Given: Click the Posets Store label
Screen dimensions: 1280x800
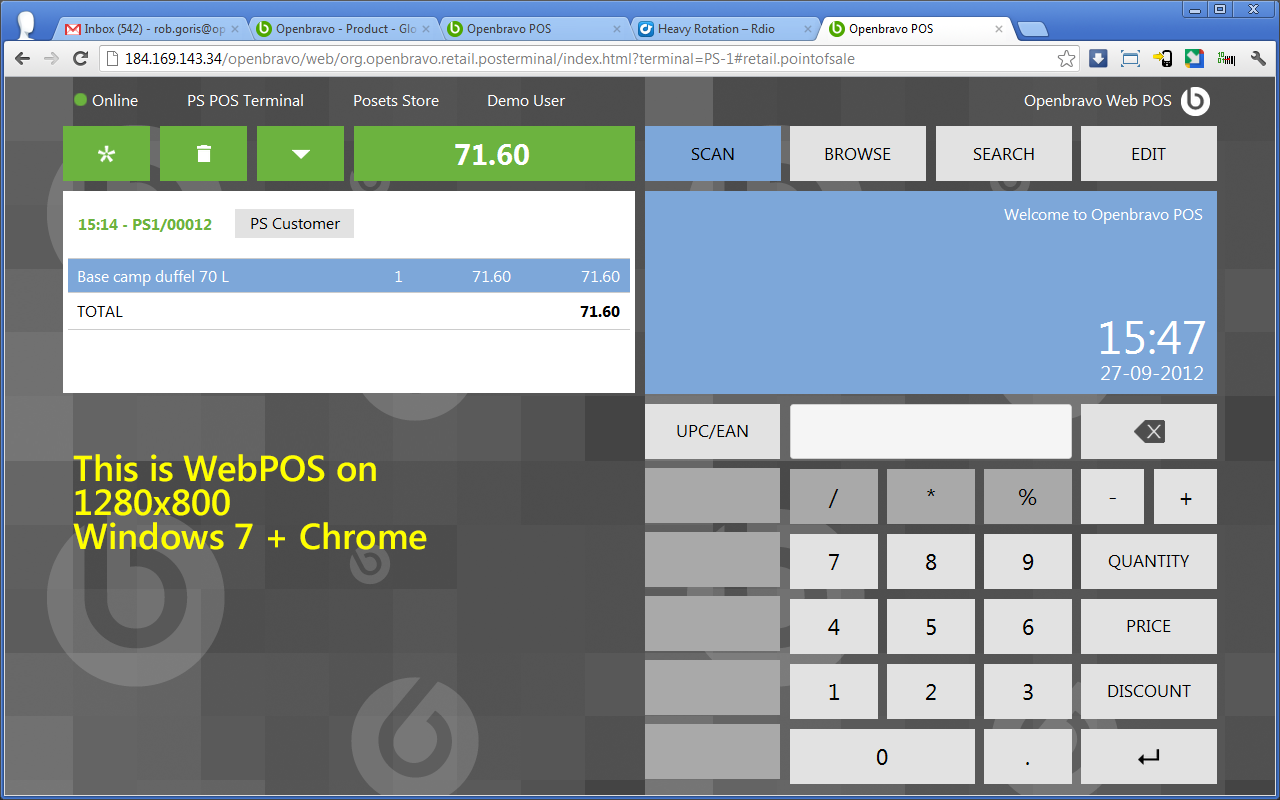Looking at the screenshot, I should [x=396, y=101].
